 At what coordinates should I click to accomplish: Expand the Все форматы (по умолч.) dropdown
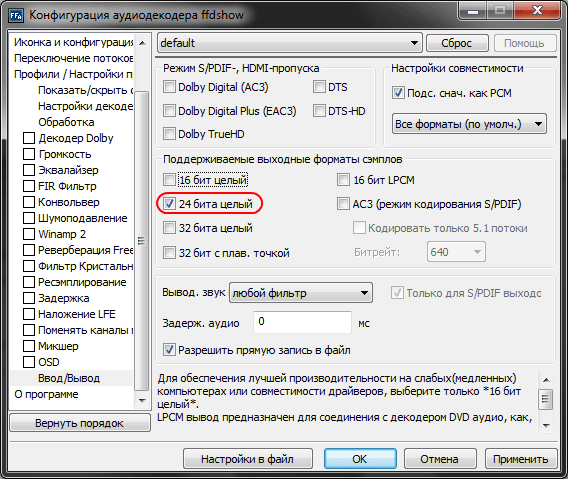click(469, 124)
